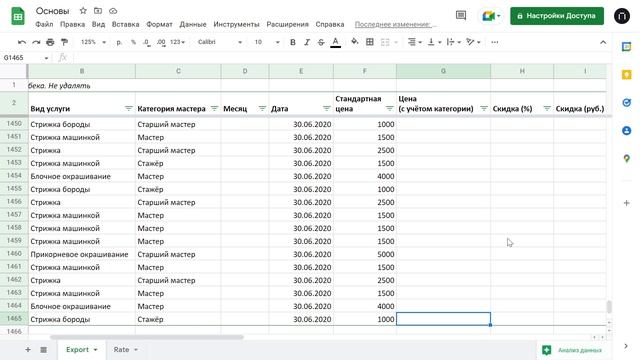
Task: Open the font size 10 dropdown
Action: point(267,42)
